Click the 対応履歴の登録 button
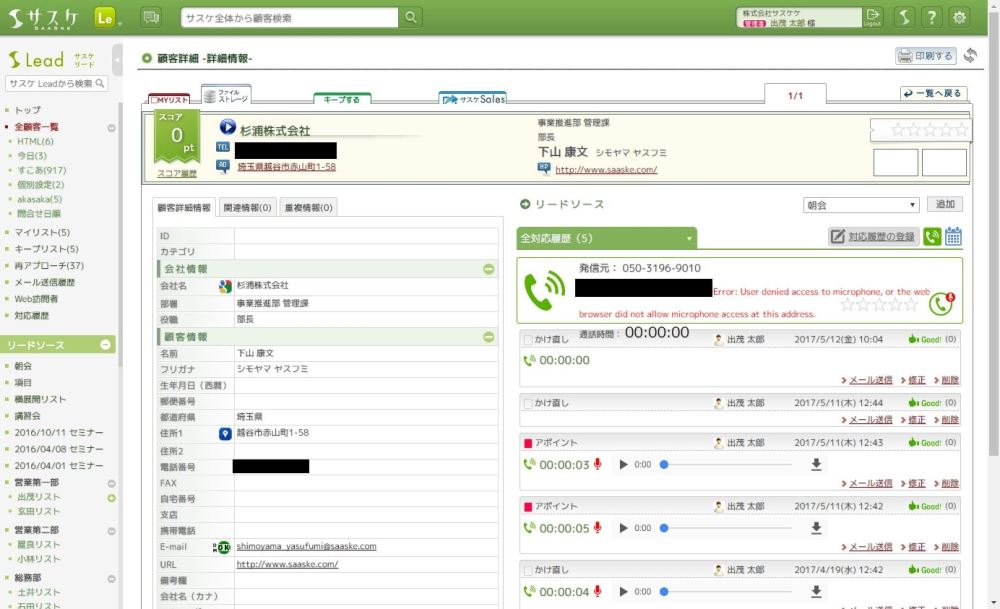This screenshot has width=1000, height=609. [873, 237]
